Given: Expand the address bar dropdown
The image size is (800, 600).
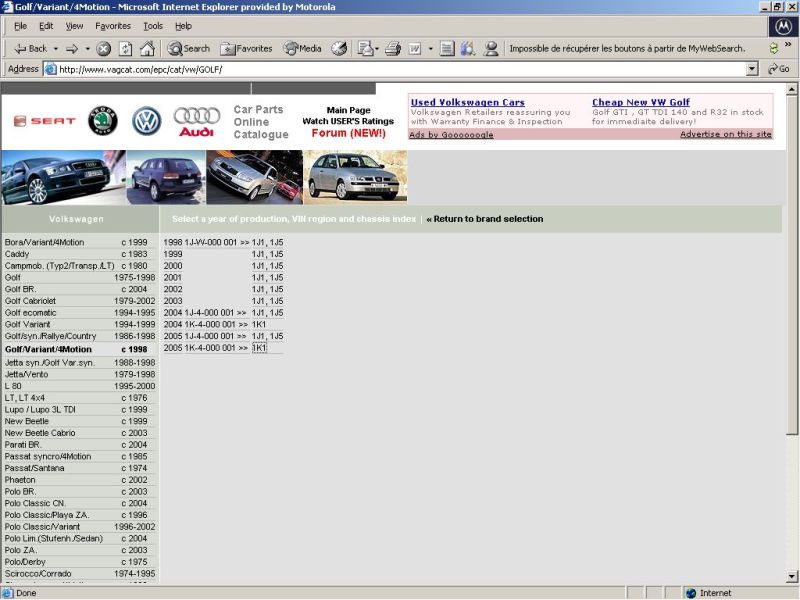Looking at the screenshot, I should [x=752, y=69].
